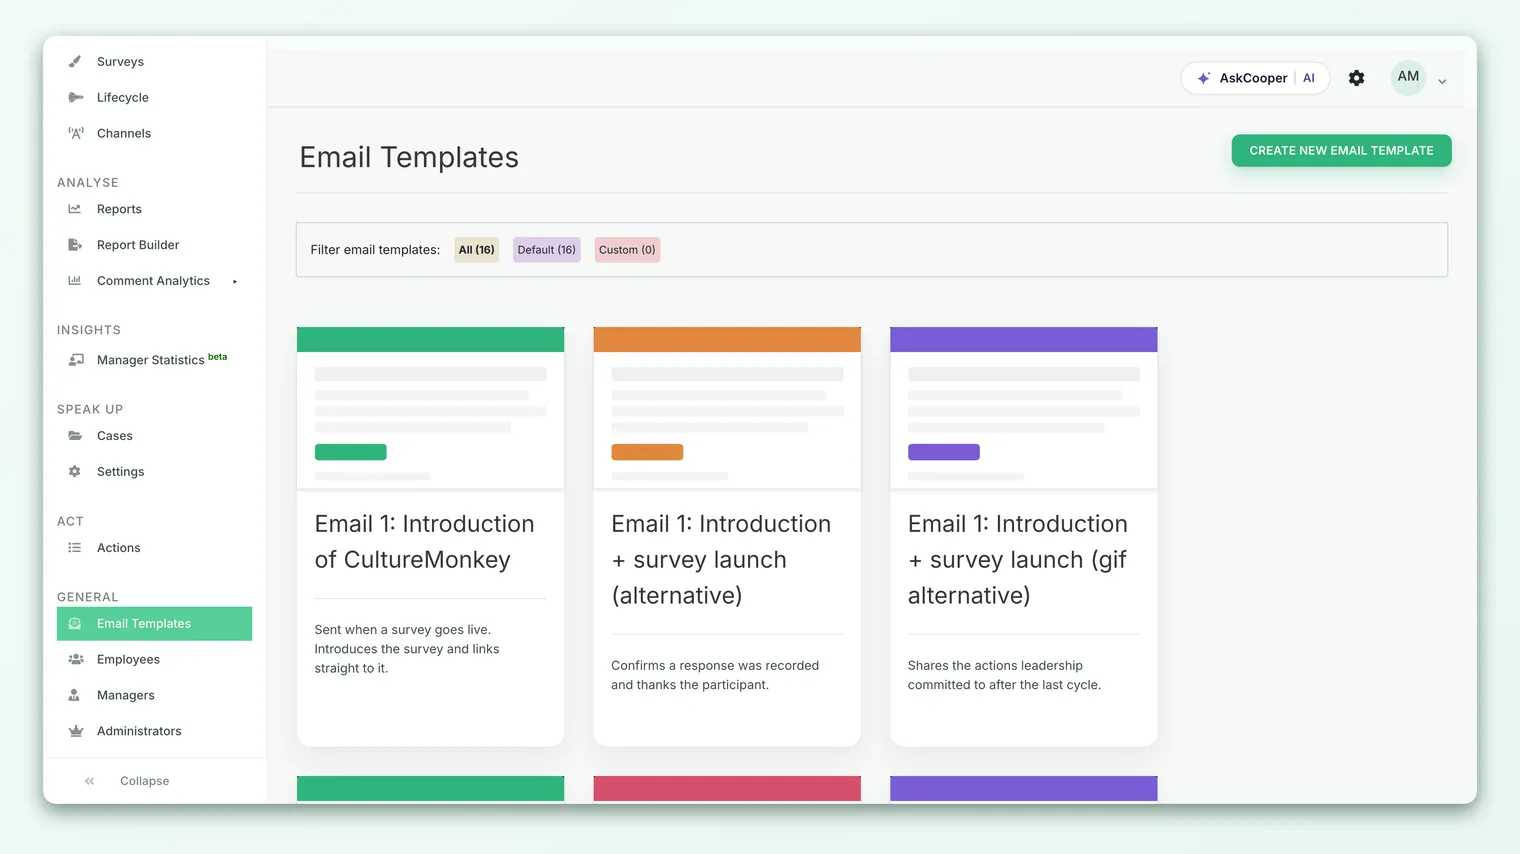Click the AskCooper AI button
Image resolution: width=1520 pixels, height=854 pixels.
tap(1255, 78)
